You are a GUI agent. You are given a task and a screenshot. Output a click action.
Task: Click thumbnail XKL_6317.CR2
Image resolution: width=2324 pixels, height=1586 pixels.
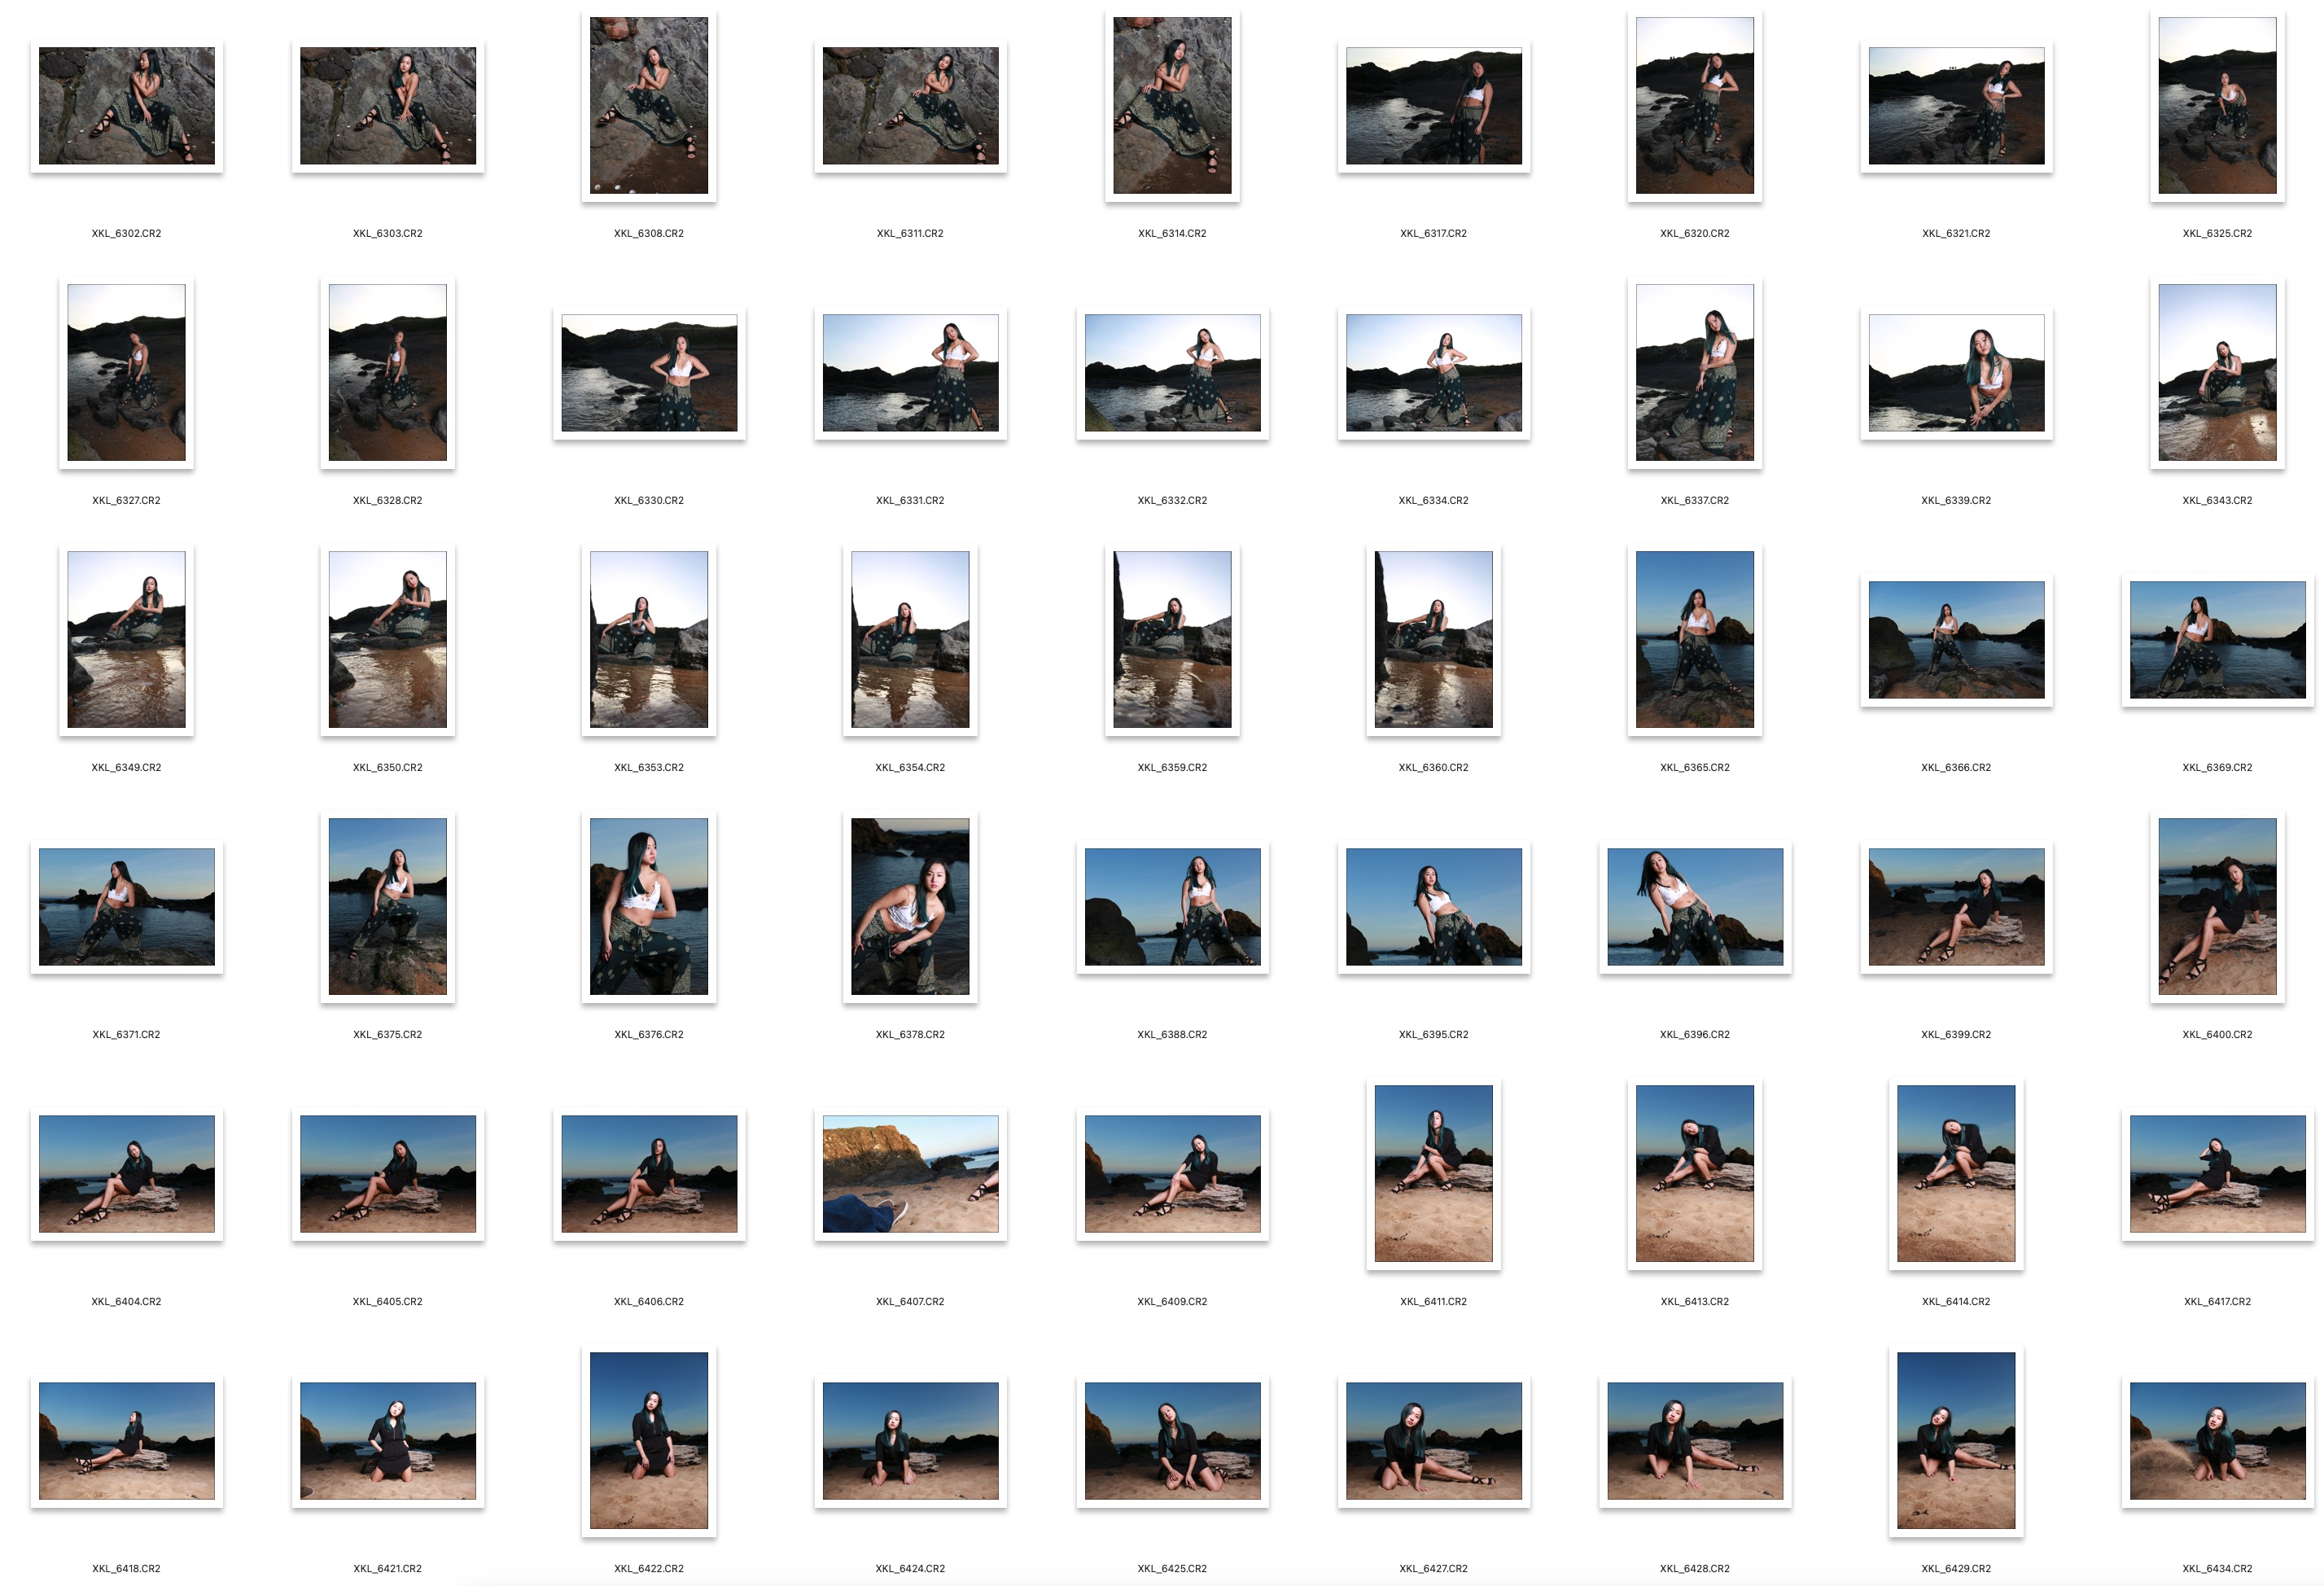coord(1433,106)
